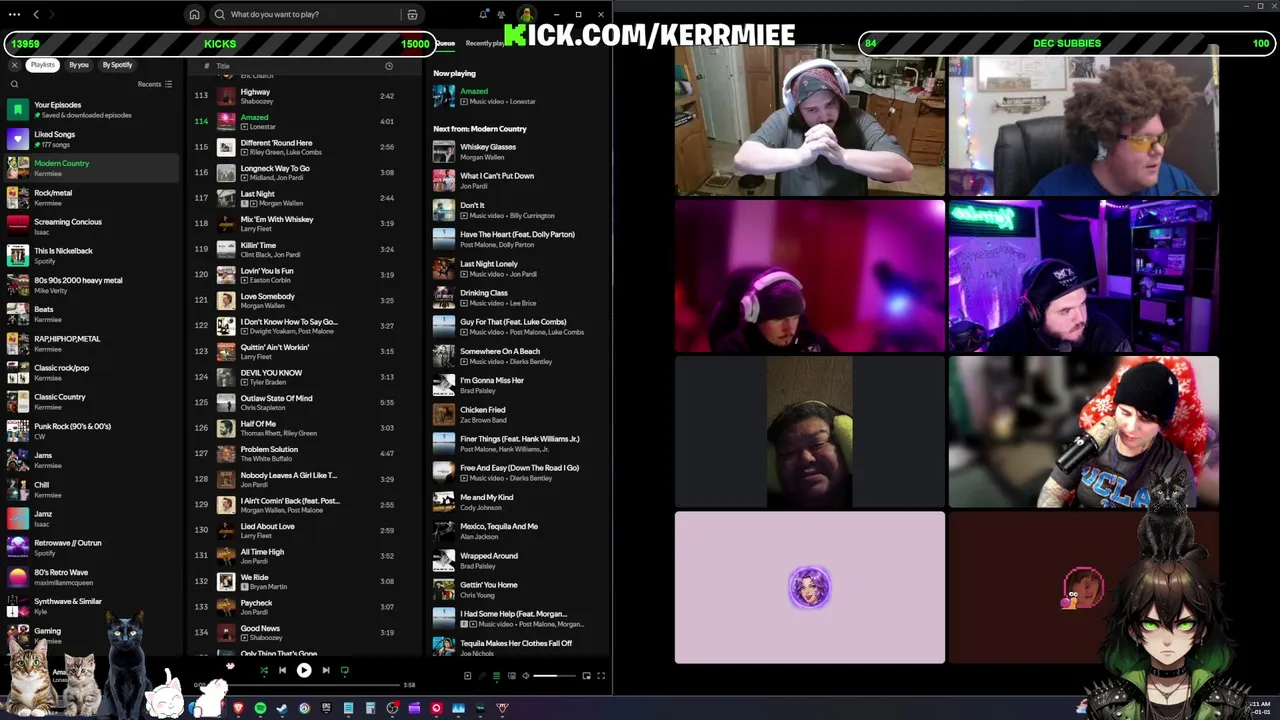Image resolution: width=1280 pixels, height=720 pixels.
Task: Switch to the Recently played tab
Action: [486, 43]
